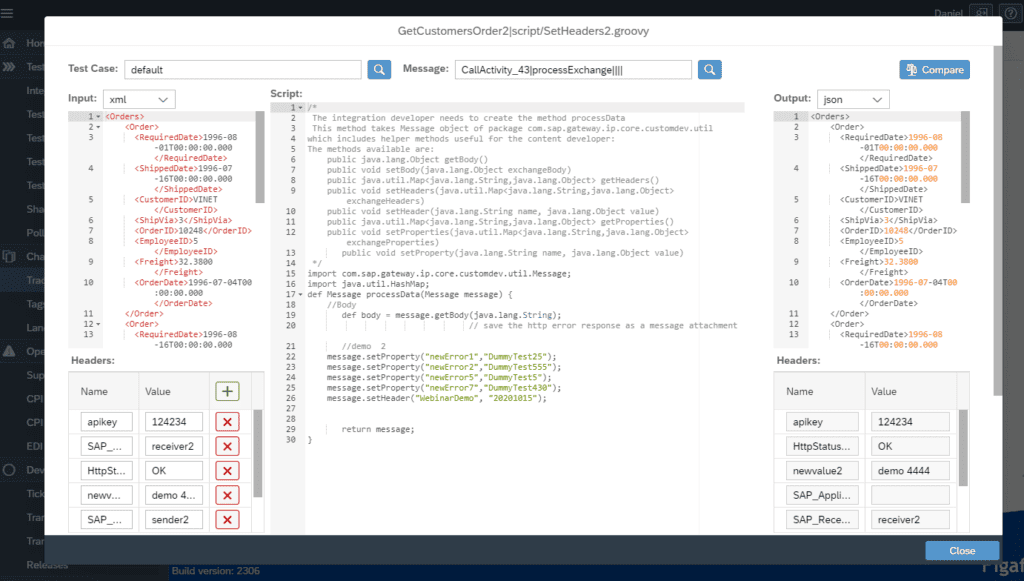Collapse Order node on input line 12
This screenshot has height=581, width=1024.
99,324
